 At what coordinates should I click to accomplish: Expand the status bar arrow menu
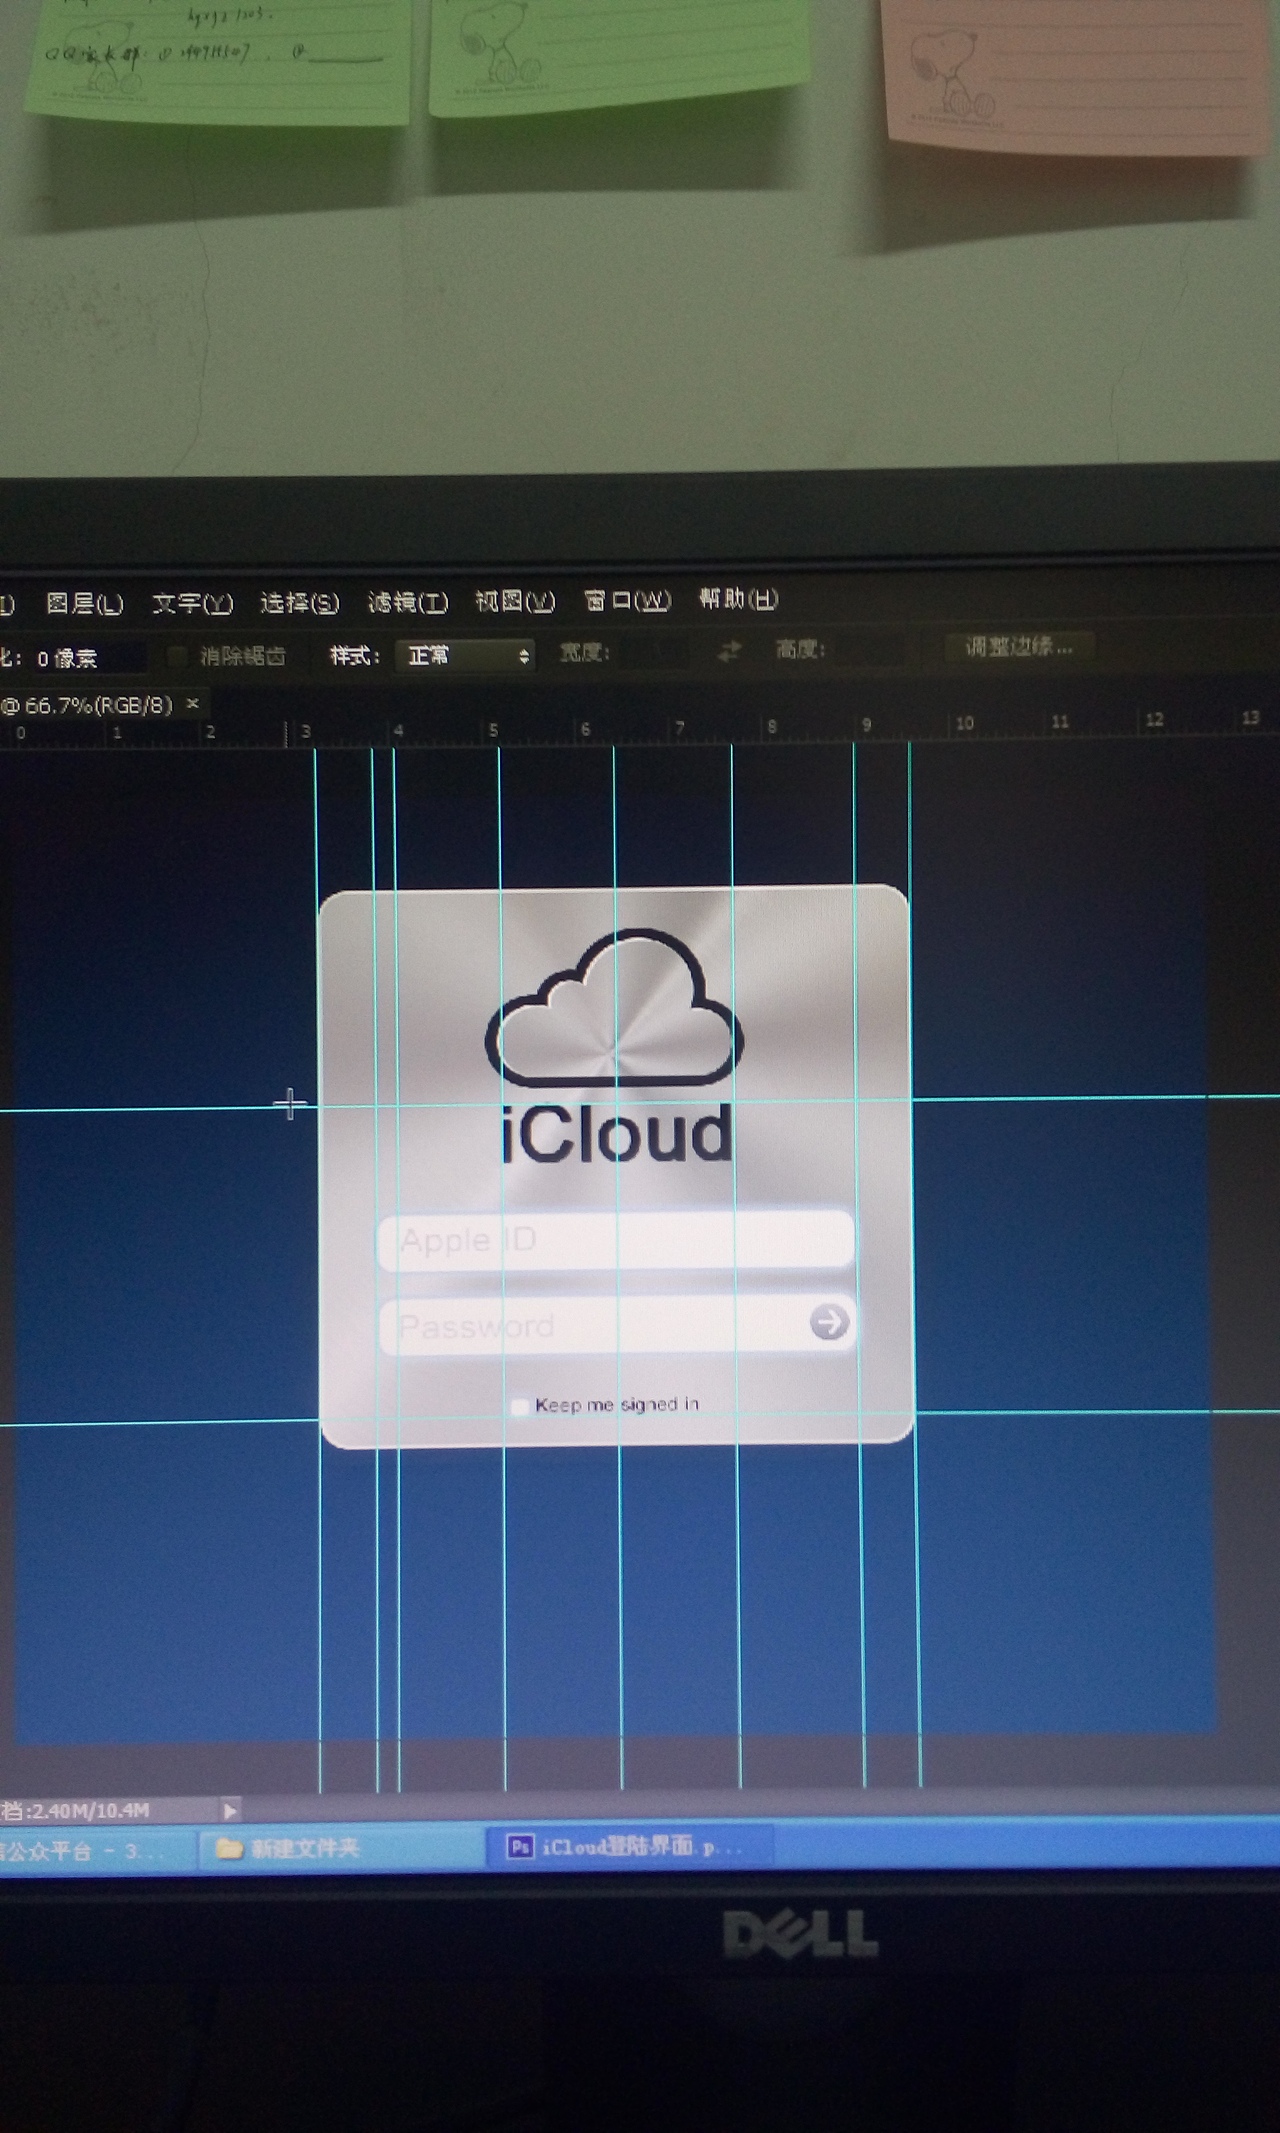point(230,1810)
